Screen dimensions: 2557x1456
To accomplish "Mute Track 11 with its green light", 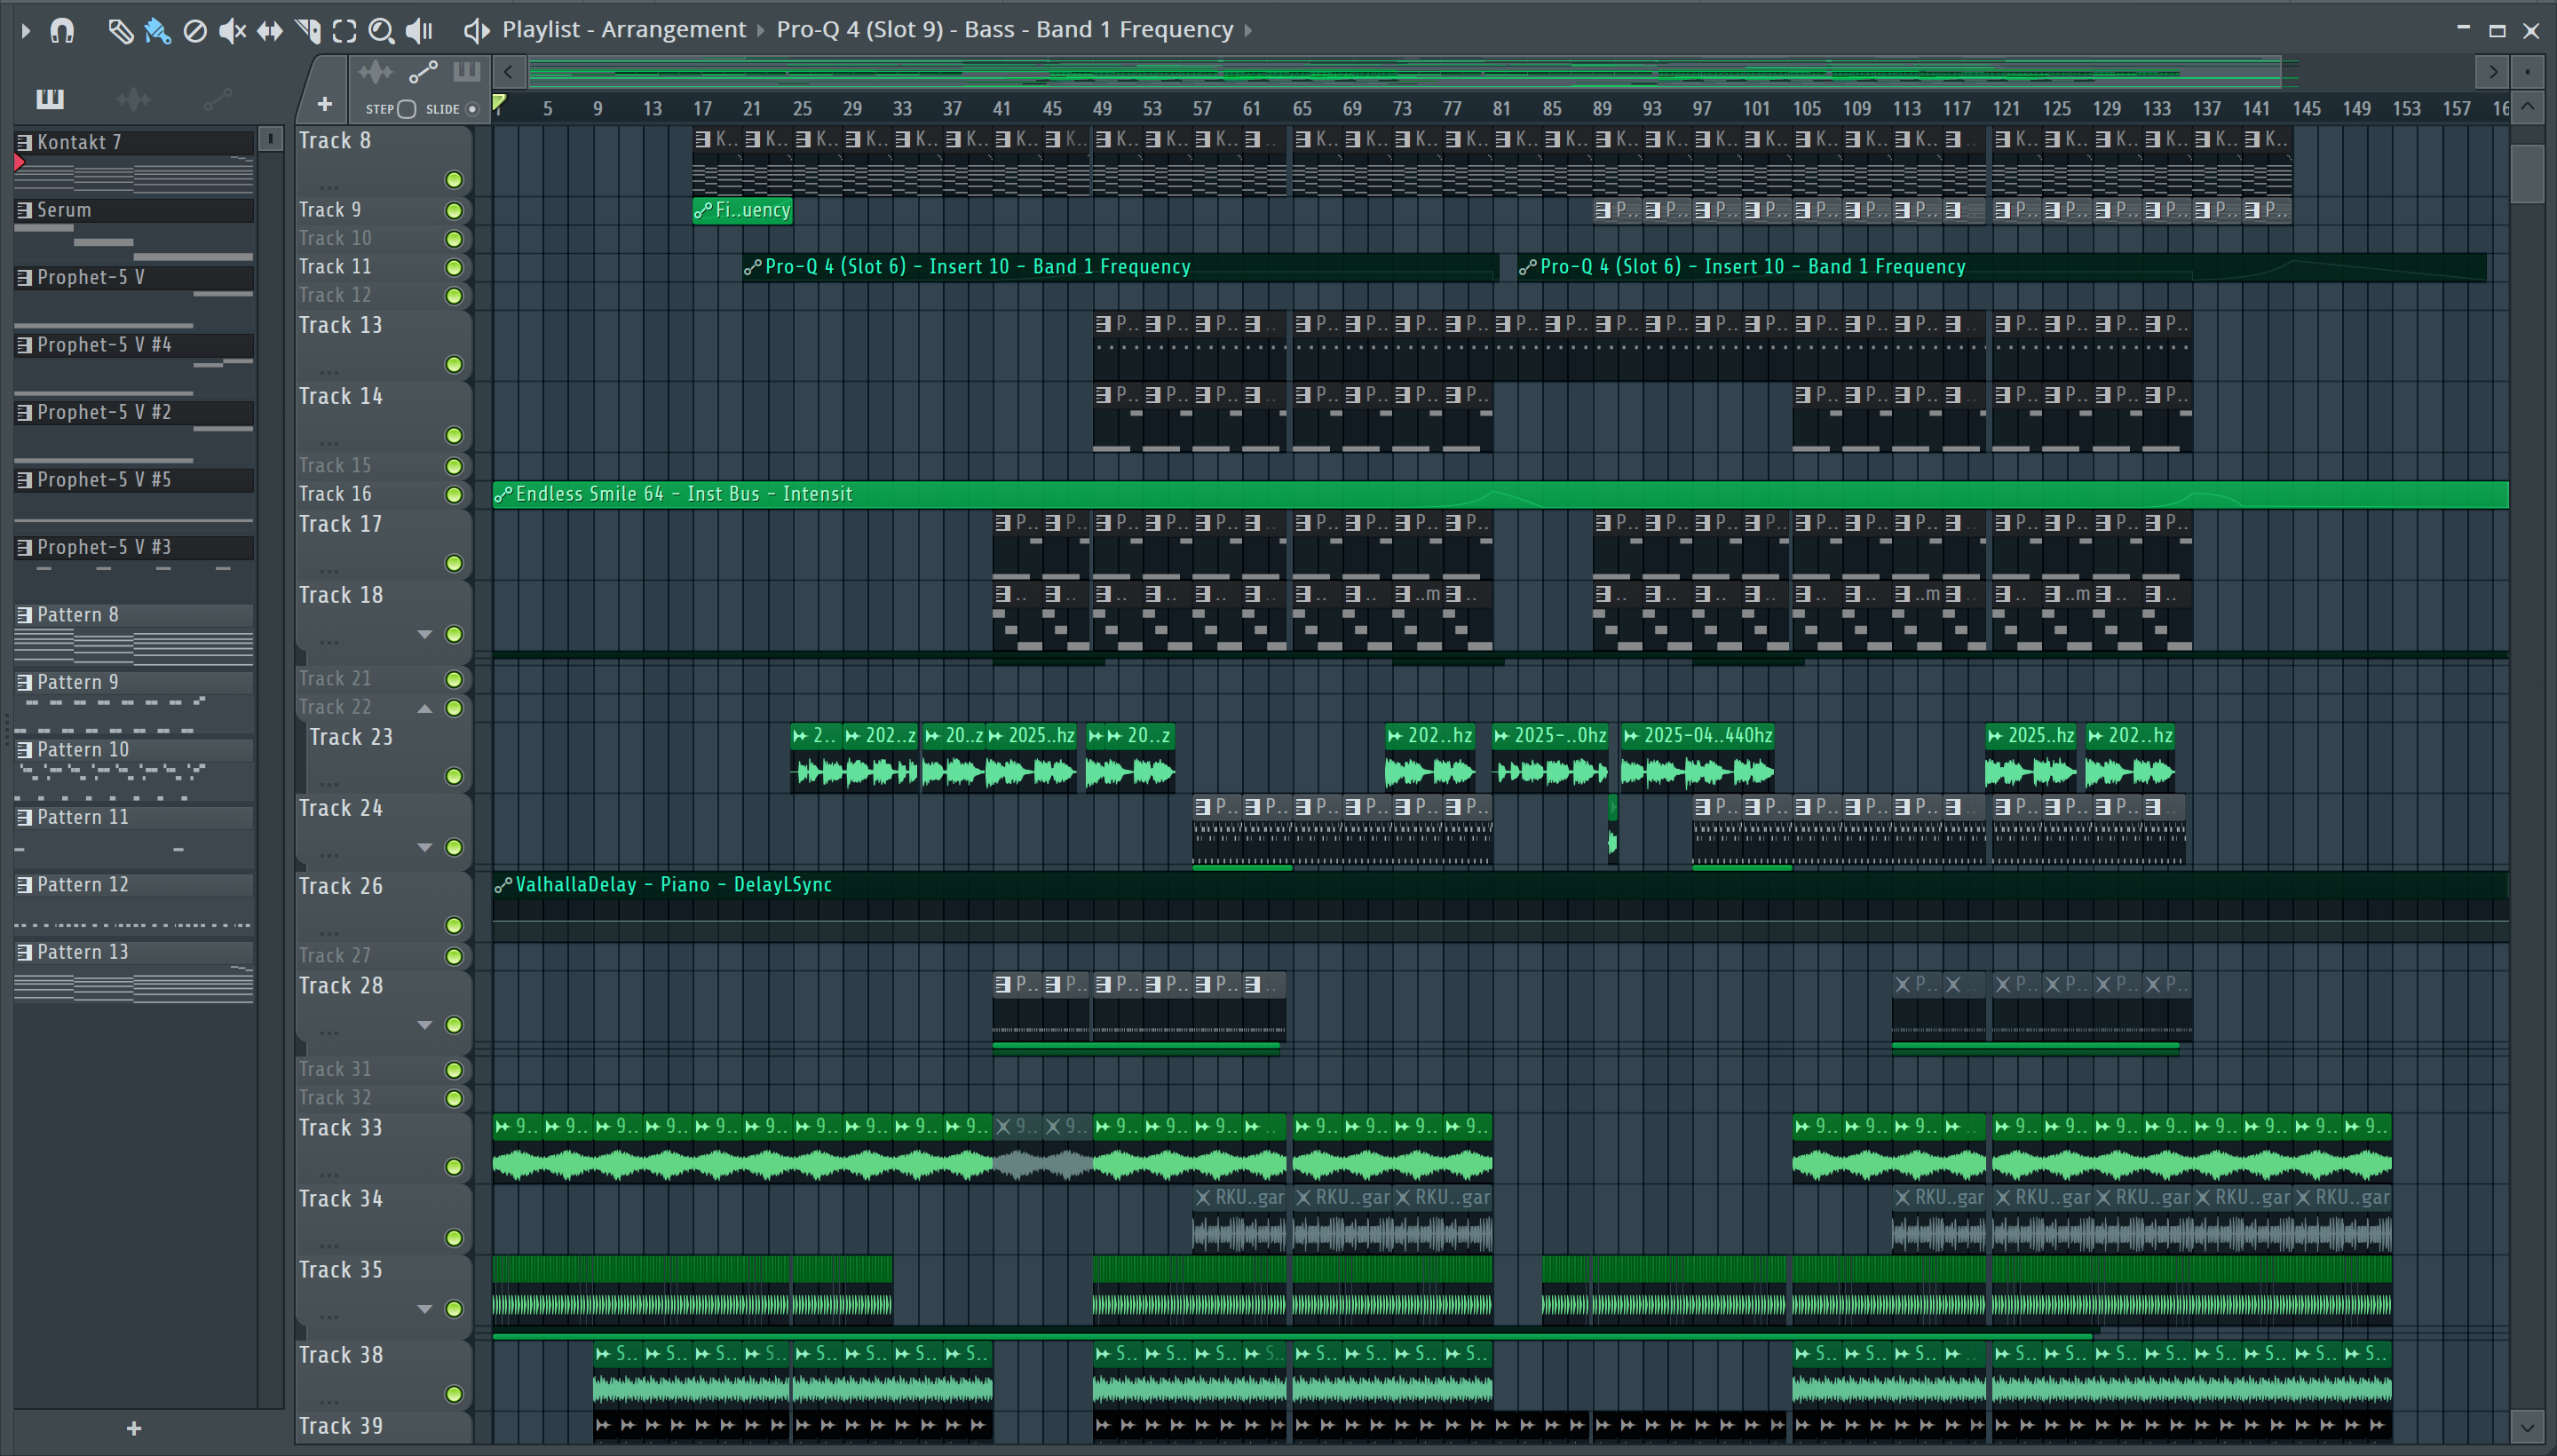I will pyautogui.click(x=454, y=268).
